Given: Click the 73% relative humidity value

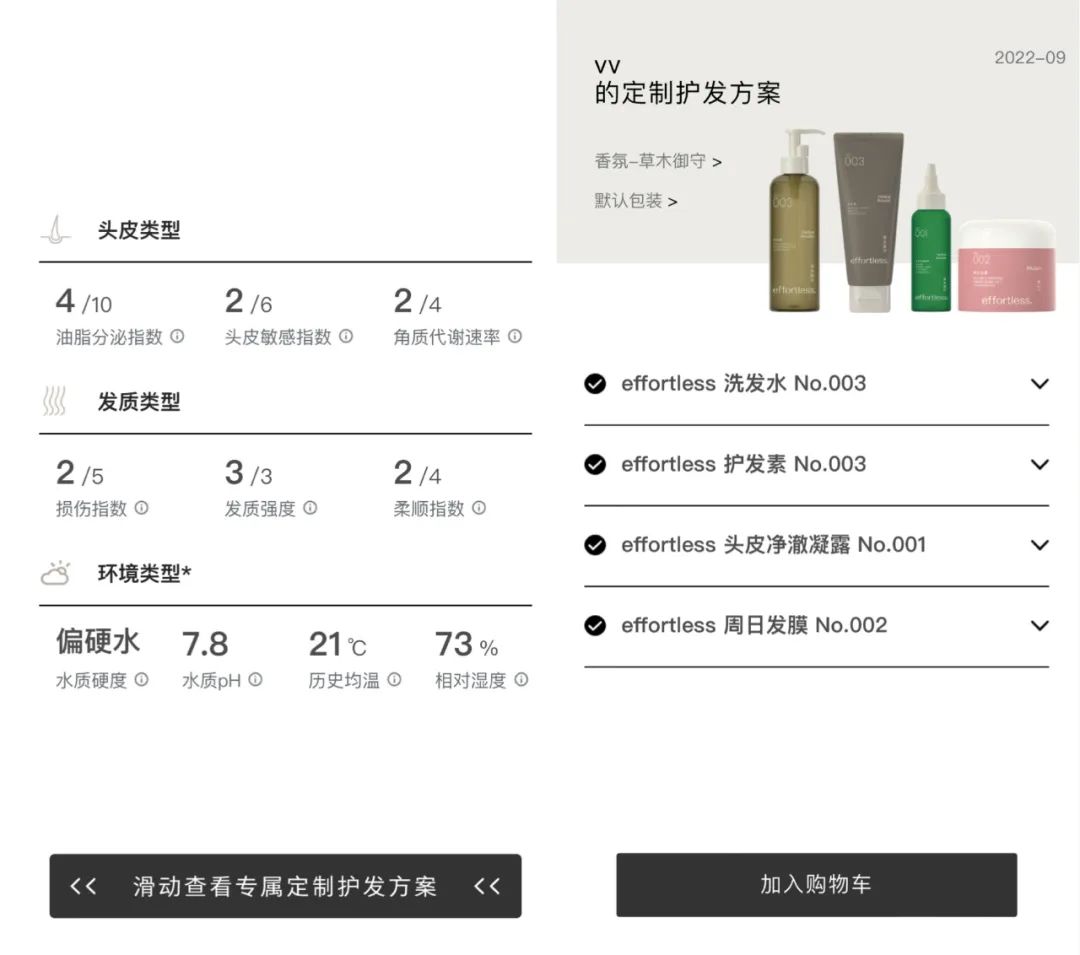Looking at the screenshot, I should coord(466,644).
